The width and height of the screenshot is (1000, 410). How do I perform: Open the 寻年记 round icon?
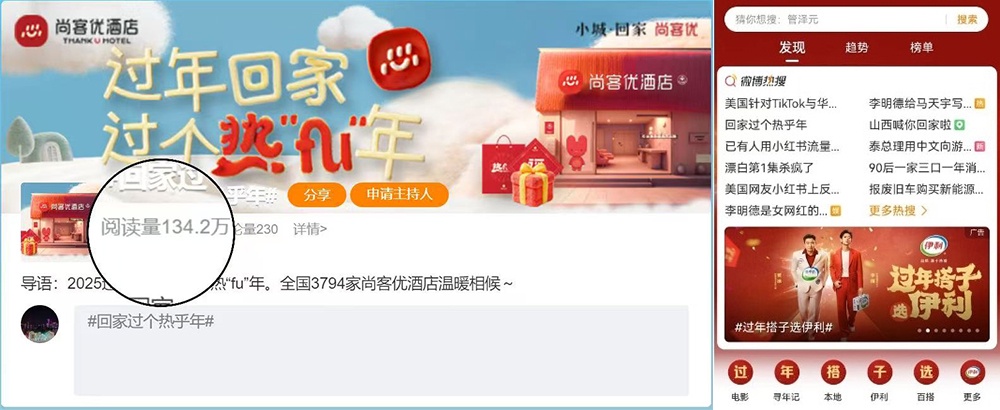pos(786,373)
